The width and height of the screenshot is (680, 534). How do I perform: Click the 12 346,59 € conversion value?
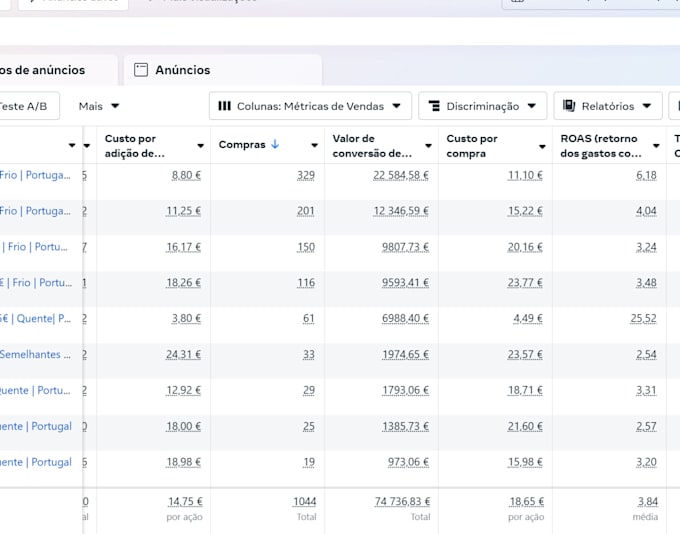(x=401, y=211)
